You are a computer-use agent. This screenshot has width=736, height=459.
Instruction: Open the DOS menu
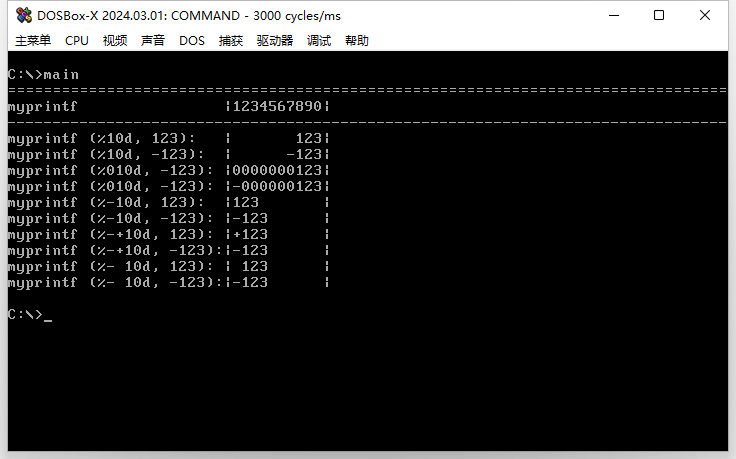(192, 41)
